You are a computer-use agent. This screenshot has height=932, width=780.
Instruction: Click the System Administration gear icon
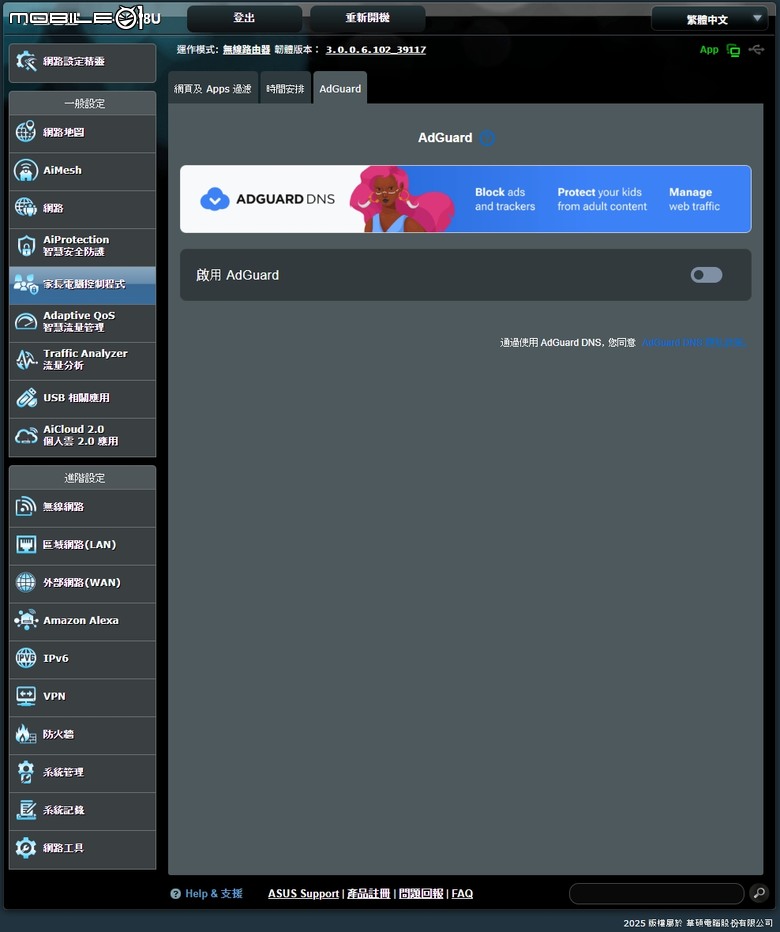pyautogui.click(x=26, y=772)
